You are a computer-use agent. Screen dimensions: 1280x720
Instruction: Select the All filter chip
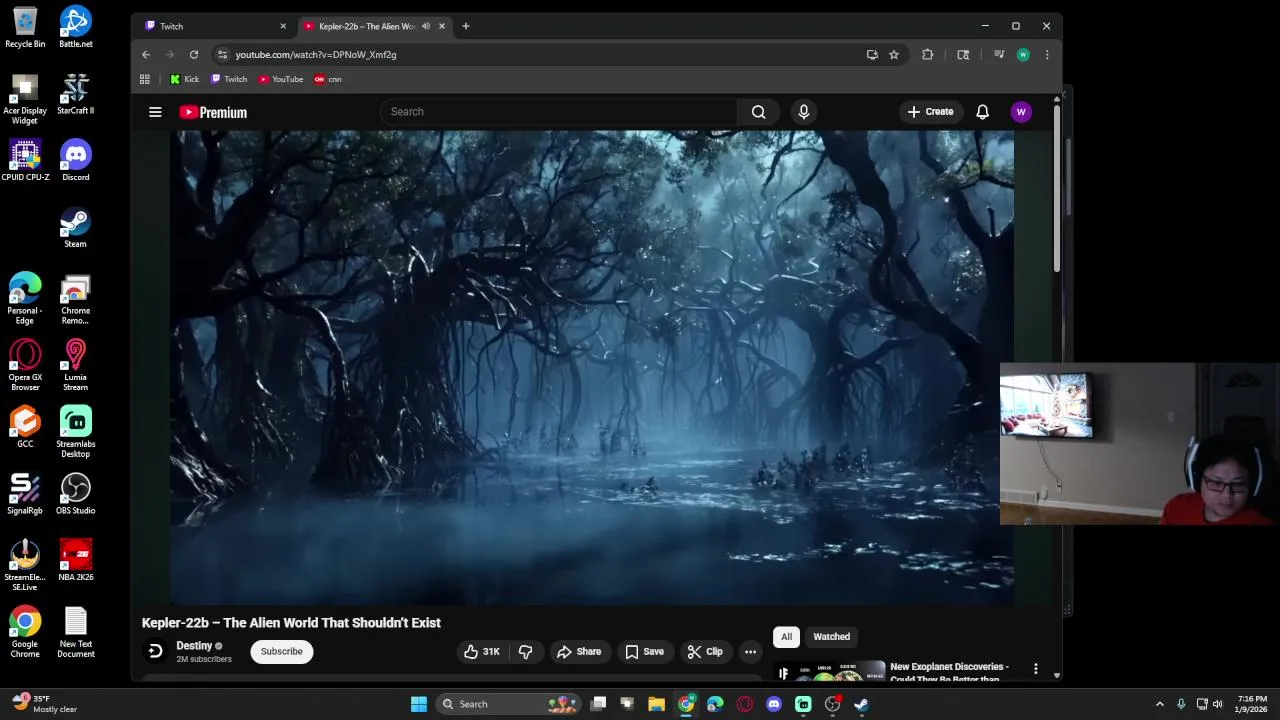(x=786, y=637)
